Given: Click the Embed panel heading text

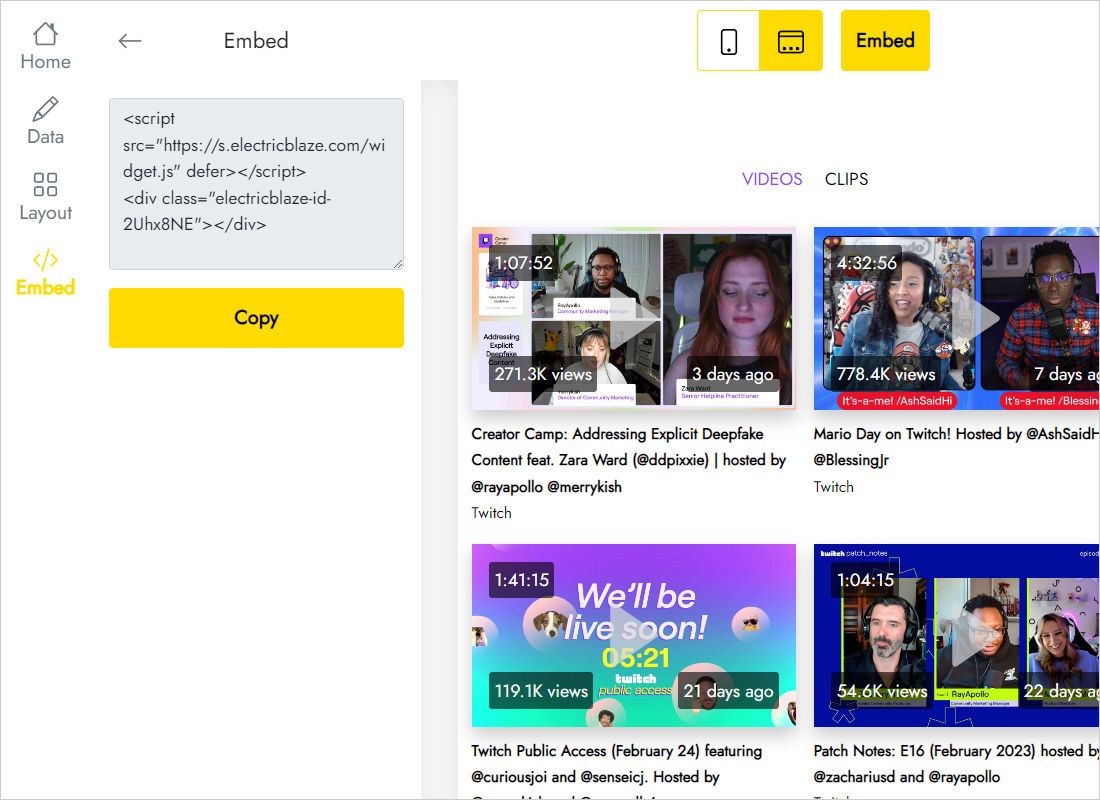Looking at the screenshot, I should [256, 41].
